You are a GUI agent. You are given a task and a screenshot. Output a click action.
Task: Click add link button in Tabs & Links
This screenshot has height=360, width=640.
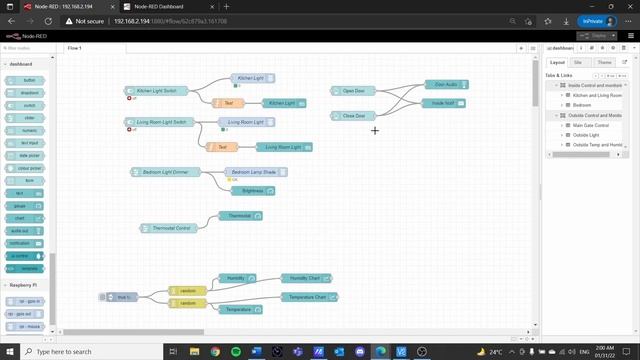622,76
